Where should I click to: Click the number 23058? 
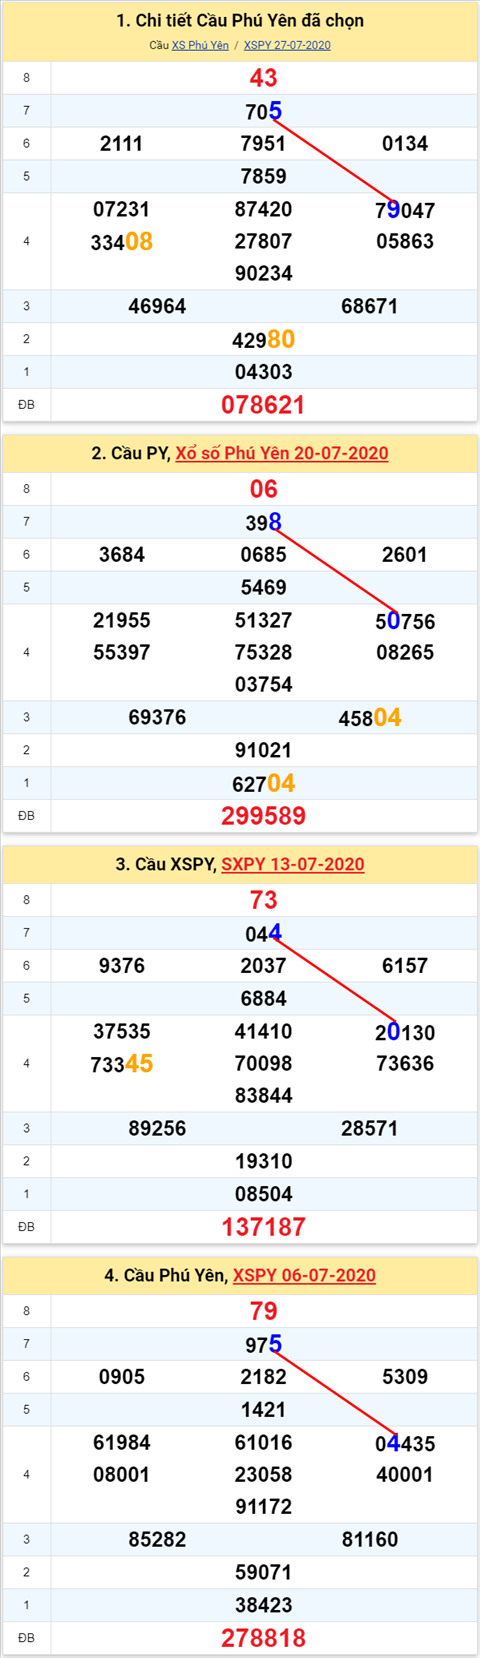[263, 1474]
